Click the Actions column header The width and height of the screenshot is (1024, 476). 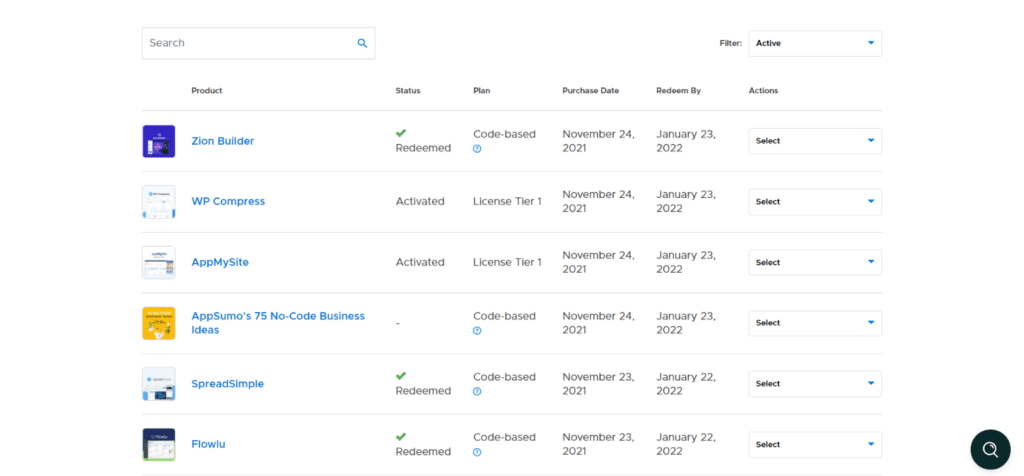click(763, 91)
